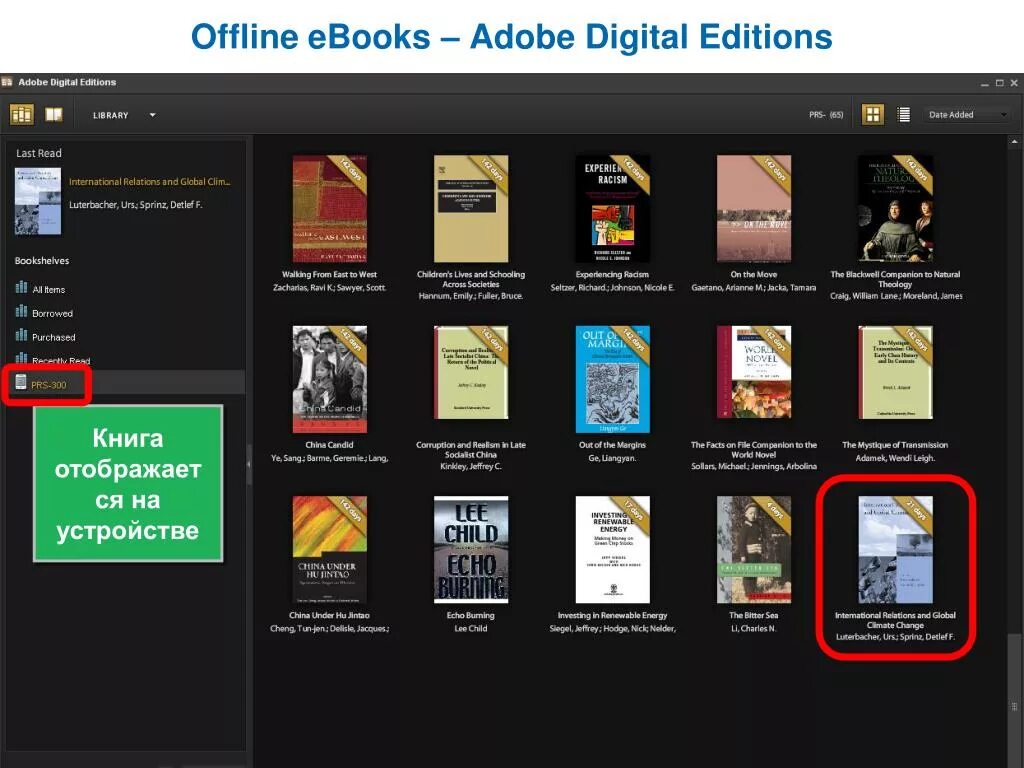Open the Out of the Margins cover

coord(612,378)
